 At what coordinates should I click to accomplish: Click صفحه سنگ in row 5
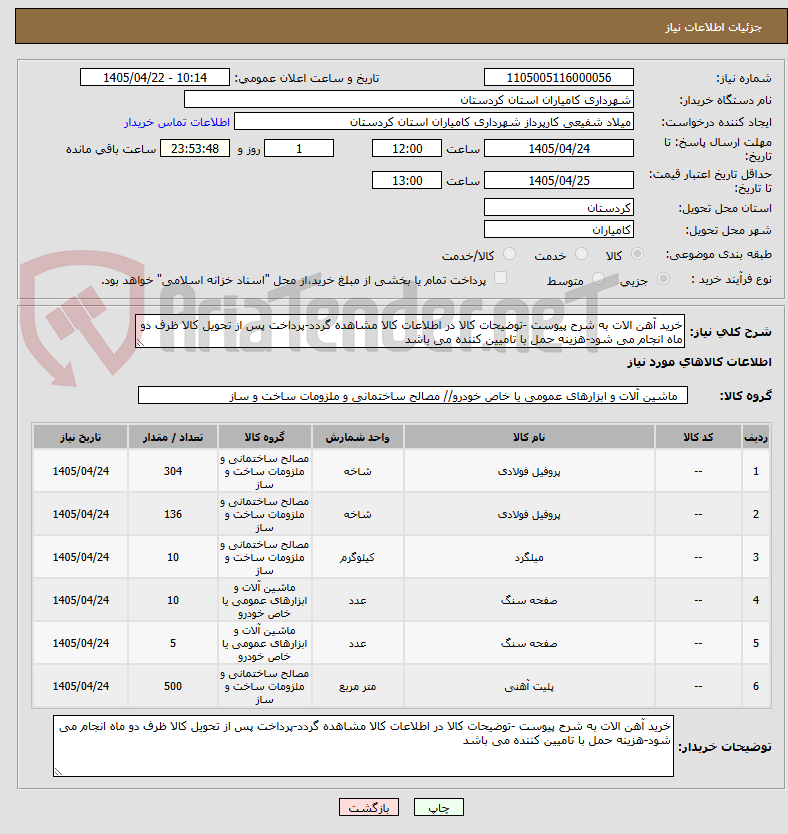[529, 643]
